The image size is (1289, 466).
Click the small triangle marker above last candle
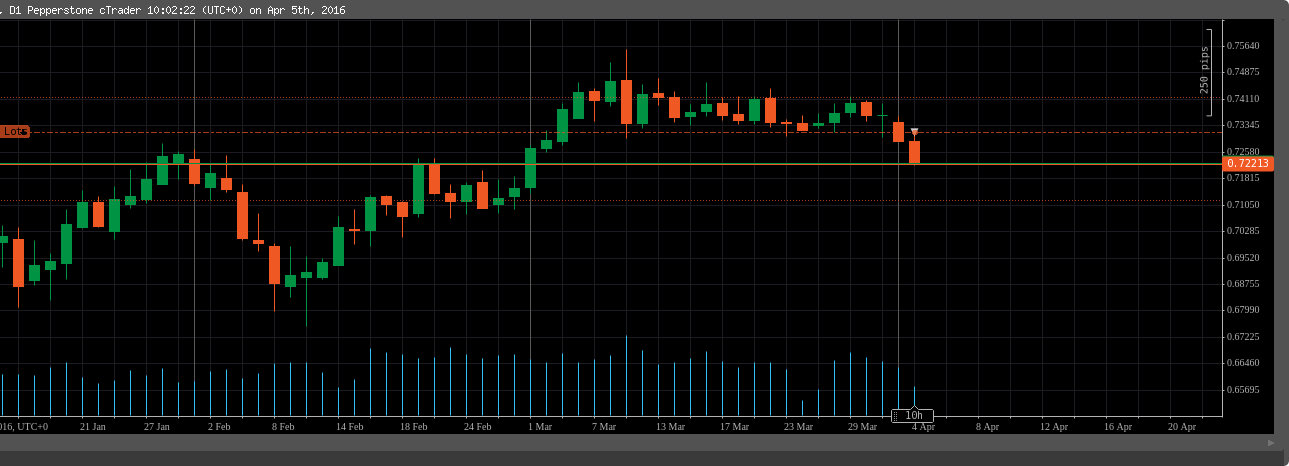click(x=914, y=132)
